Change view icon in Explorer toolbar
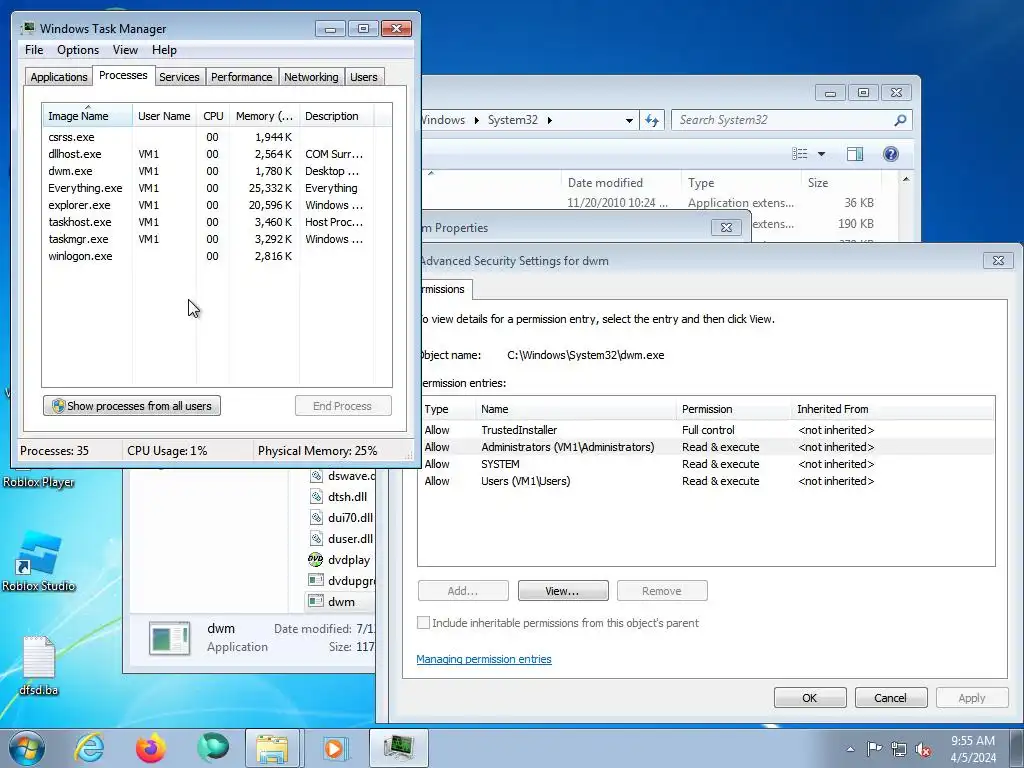1024x768 pixels. click(799, 154)
